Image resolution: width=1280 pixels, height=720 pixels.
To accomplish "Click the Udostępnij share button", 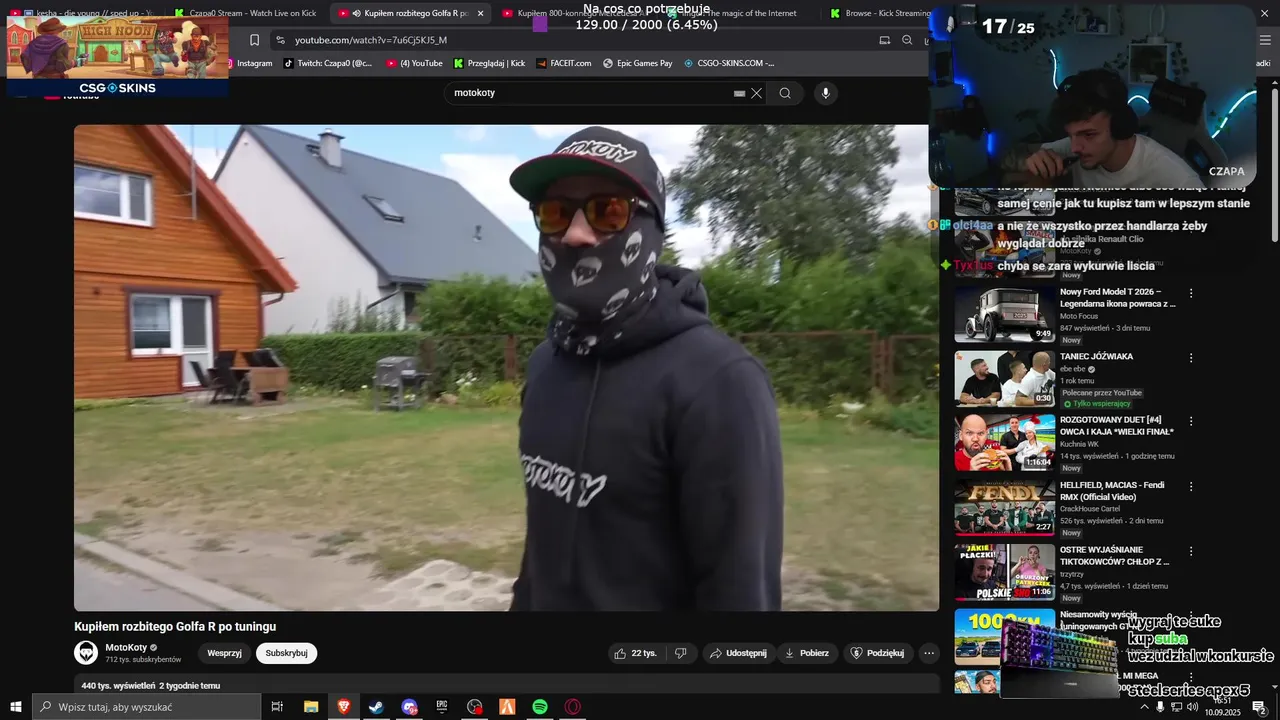I will point(738,653).
